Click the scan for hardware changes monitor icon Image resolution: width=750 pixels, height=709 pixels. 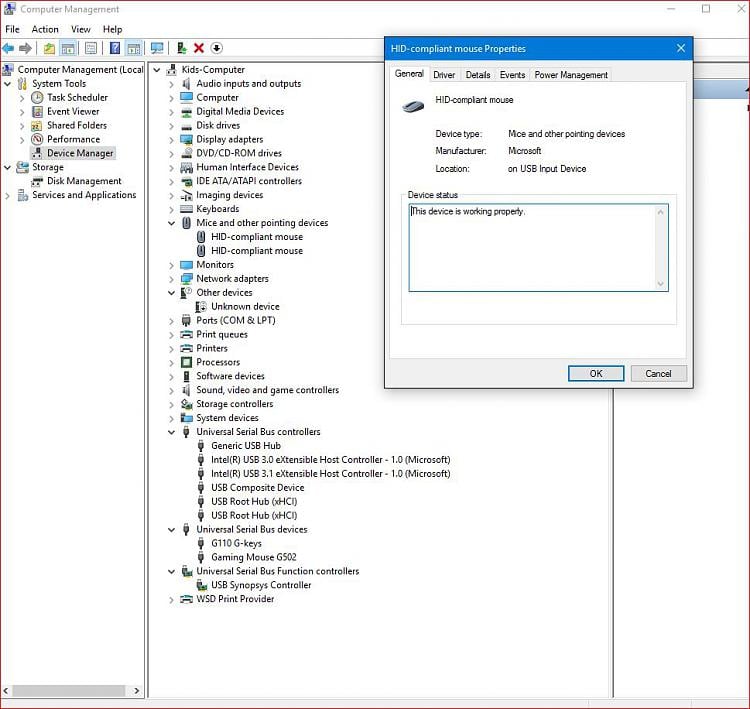157,48
